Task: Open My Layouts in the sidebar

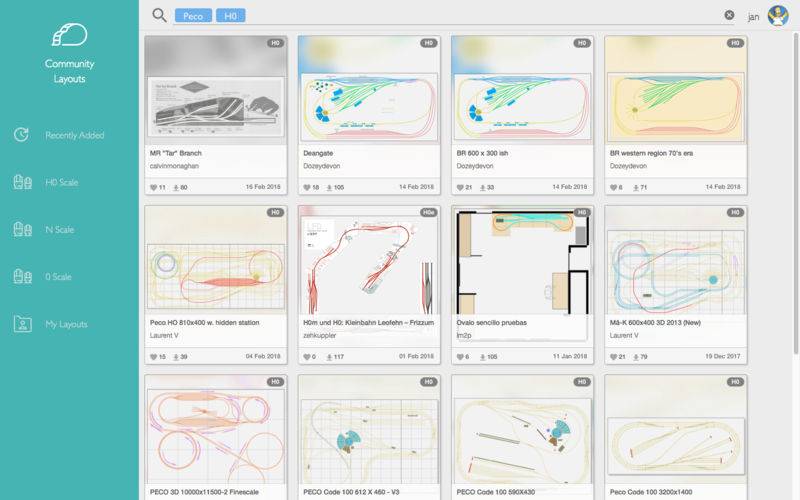Action: pyautogui.click(x=66, y=324)
